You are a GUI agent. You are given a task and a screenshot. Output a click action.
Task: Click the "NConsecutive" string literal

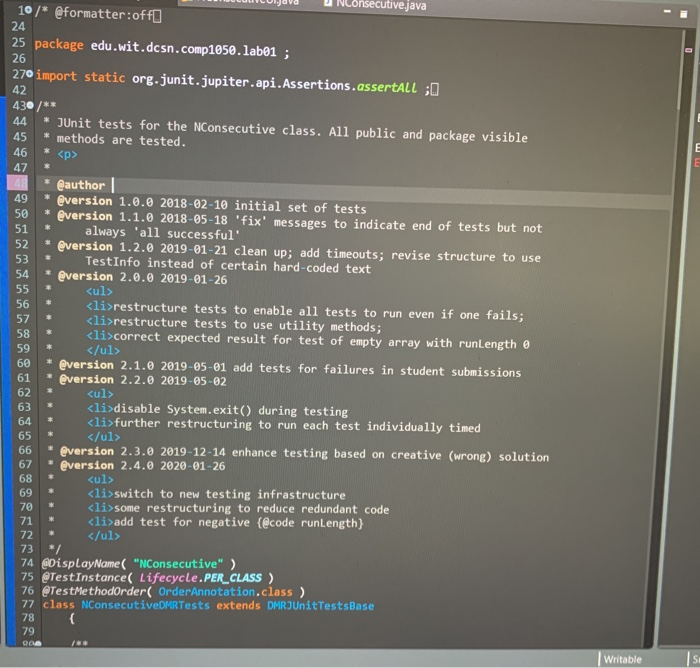click(178, 564)
